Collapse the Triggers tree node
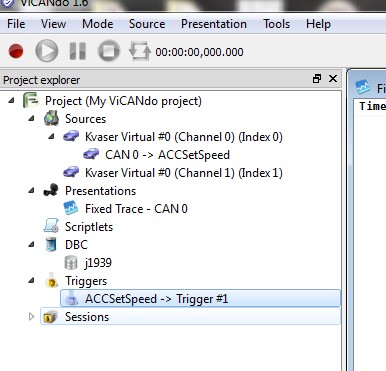Screen dimensions: 386x371 31,280
